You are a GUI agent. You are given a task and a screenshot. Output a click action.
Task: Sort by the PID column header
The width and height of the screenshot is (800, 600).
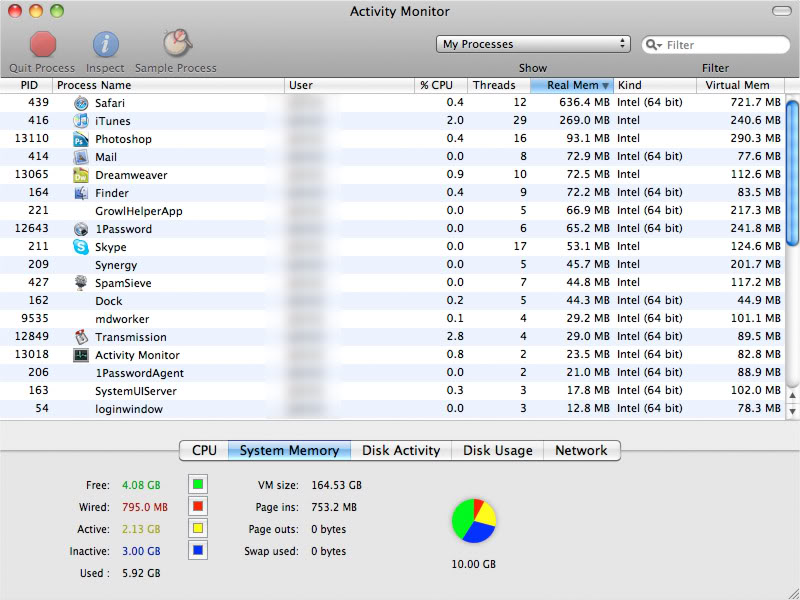27,85
